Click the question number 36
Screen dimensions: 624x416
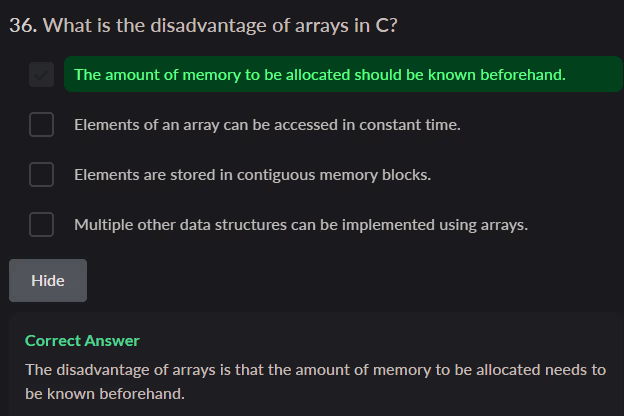(22, 26)
